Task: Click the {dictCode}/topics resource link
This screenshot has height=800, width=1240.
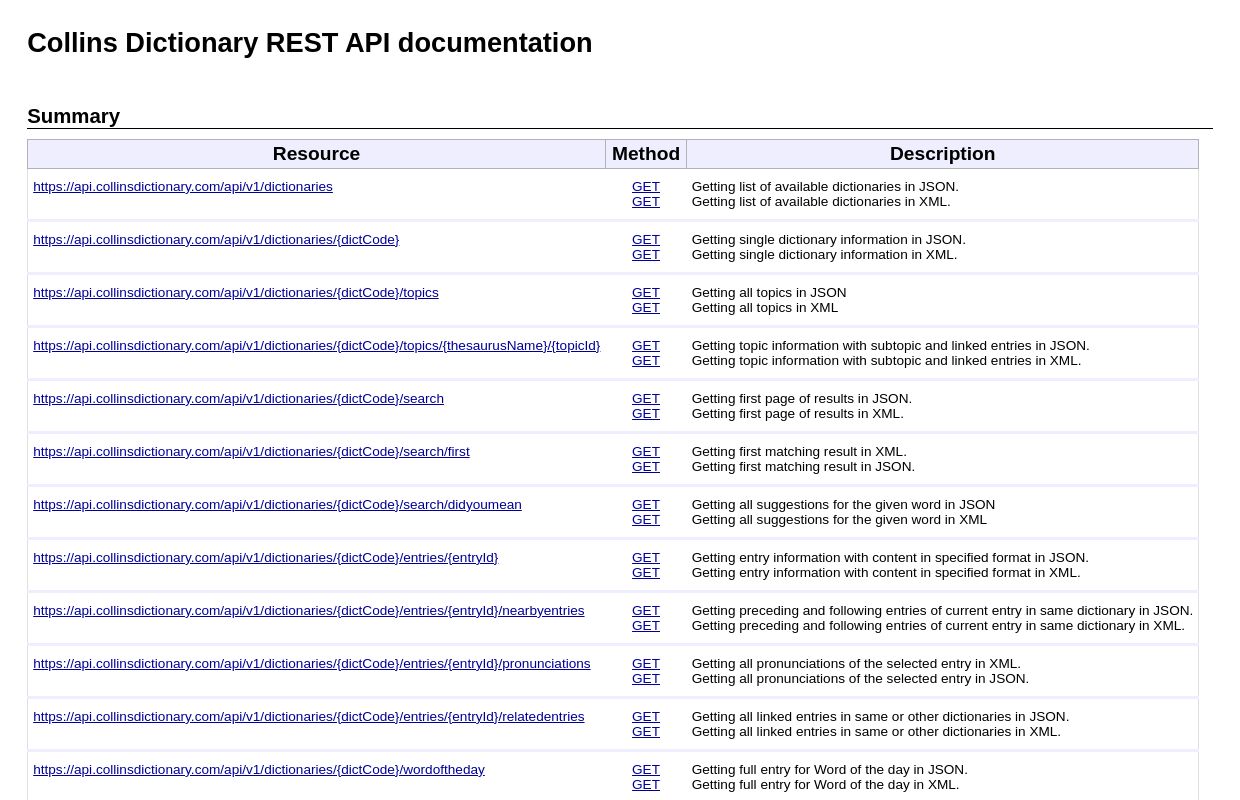Action: [235, 293]
